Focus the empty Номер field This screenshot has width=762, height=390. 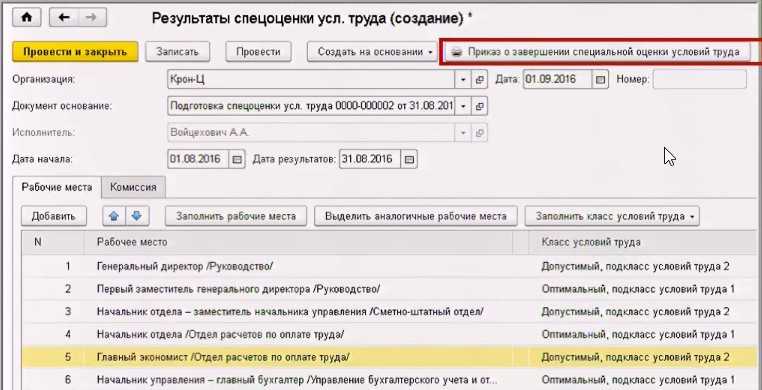click(x=700, y=79)
